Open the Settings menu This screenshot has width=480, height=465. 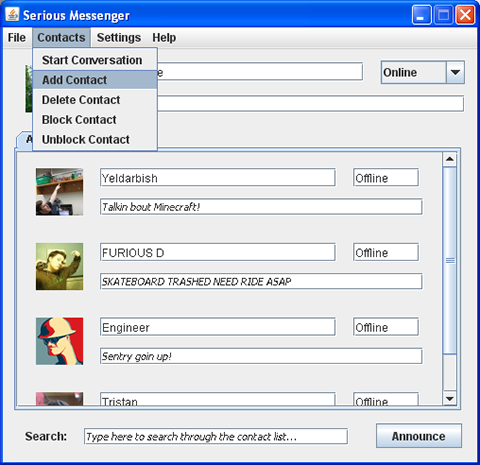pyautogui.click(x=119, y=37)
